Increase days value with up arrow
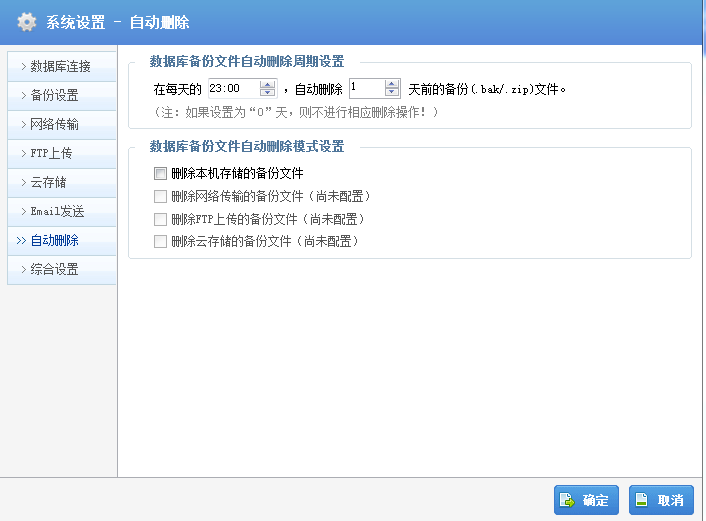Image resolution: width=706 pixels, height=521 pixels. (392, 84)
